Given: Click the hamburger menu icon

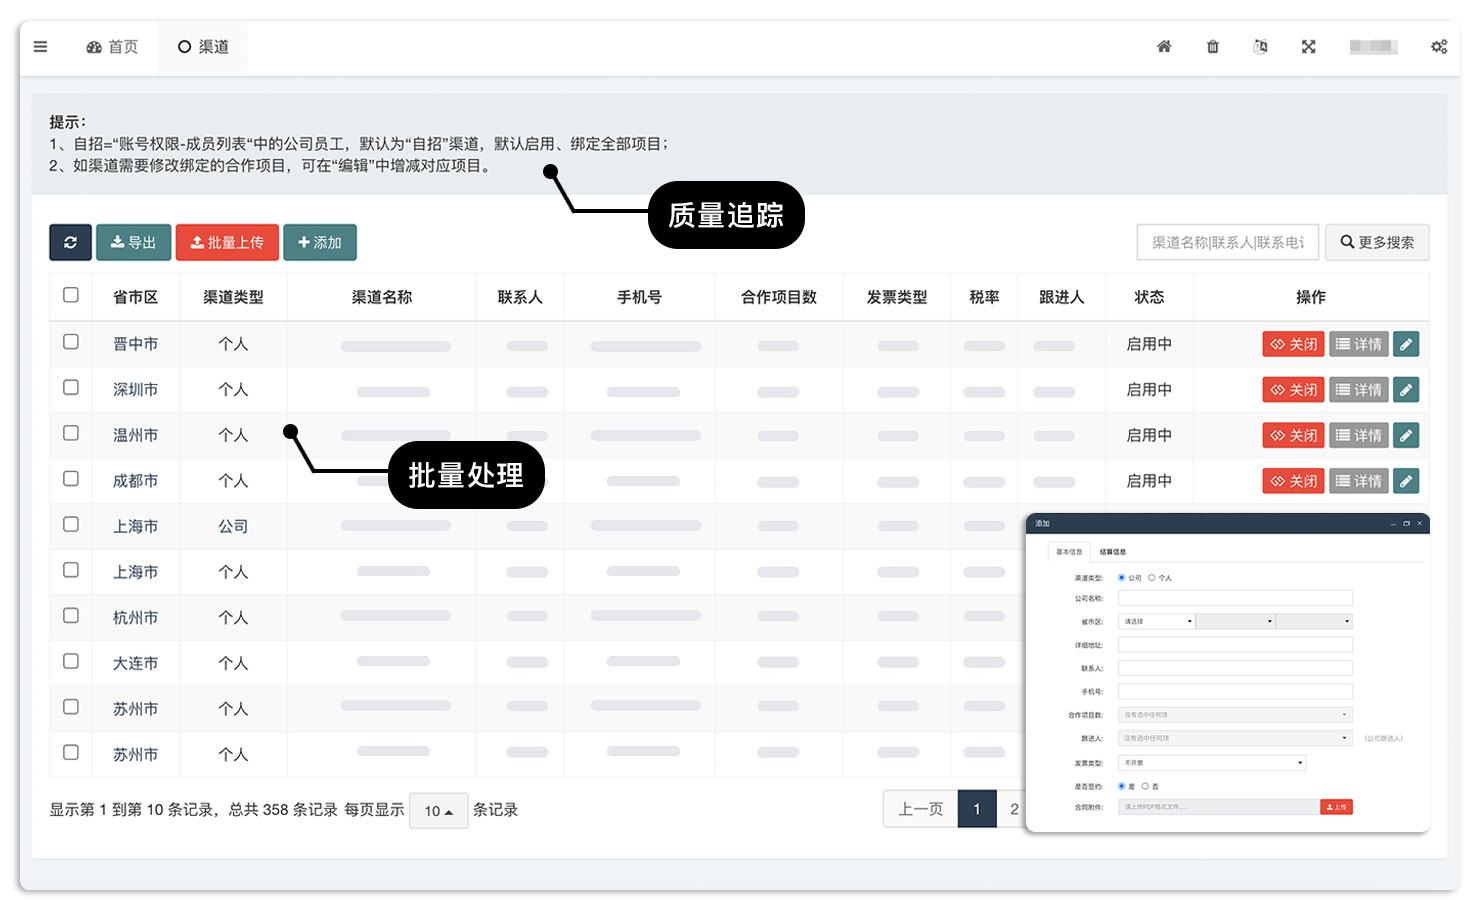Looking at the screenshot, I should [x=40, y=47].
